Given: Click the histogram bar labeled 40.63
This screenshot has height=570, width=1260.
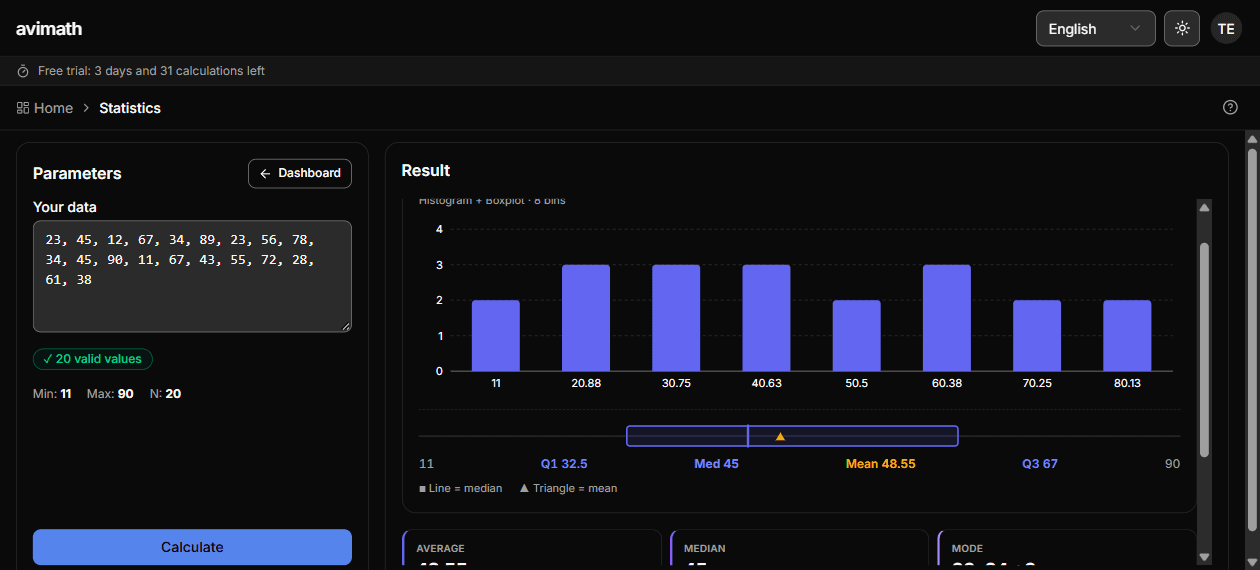Looking at the screenshot, I should tap(766, 318).
